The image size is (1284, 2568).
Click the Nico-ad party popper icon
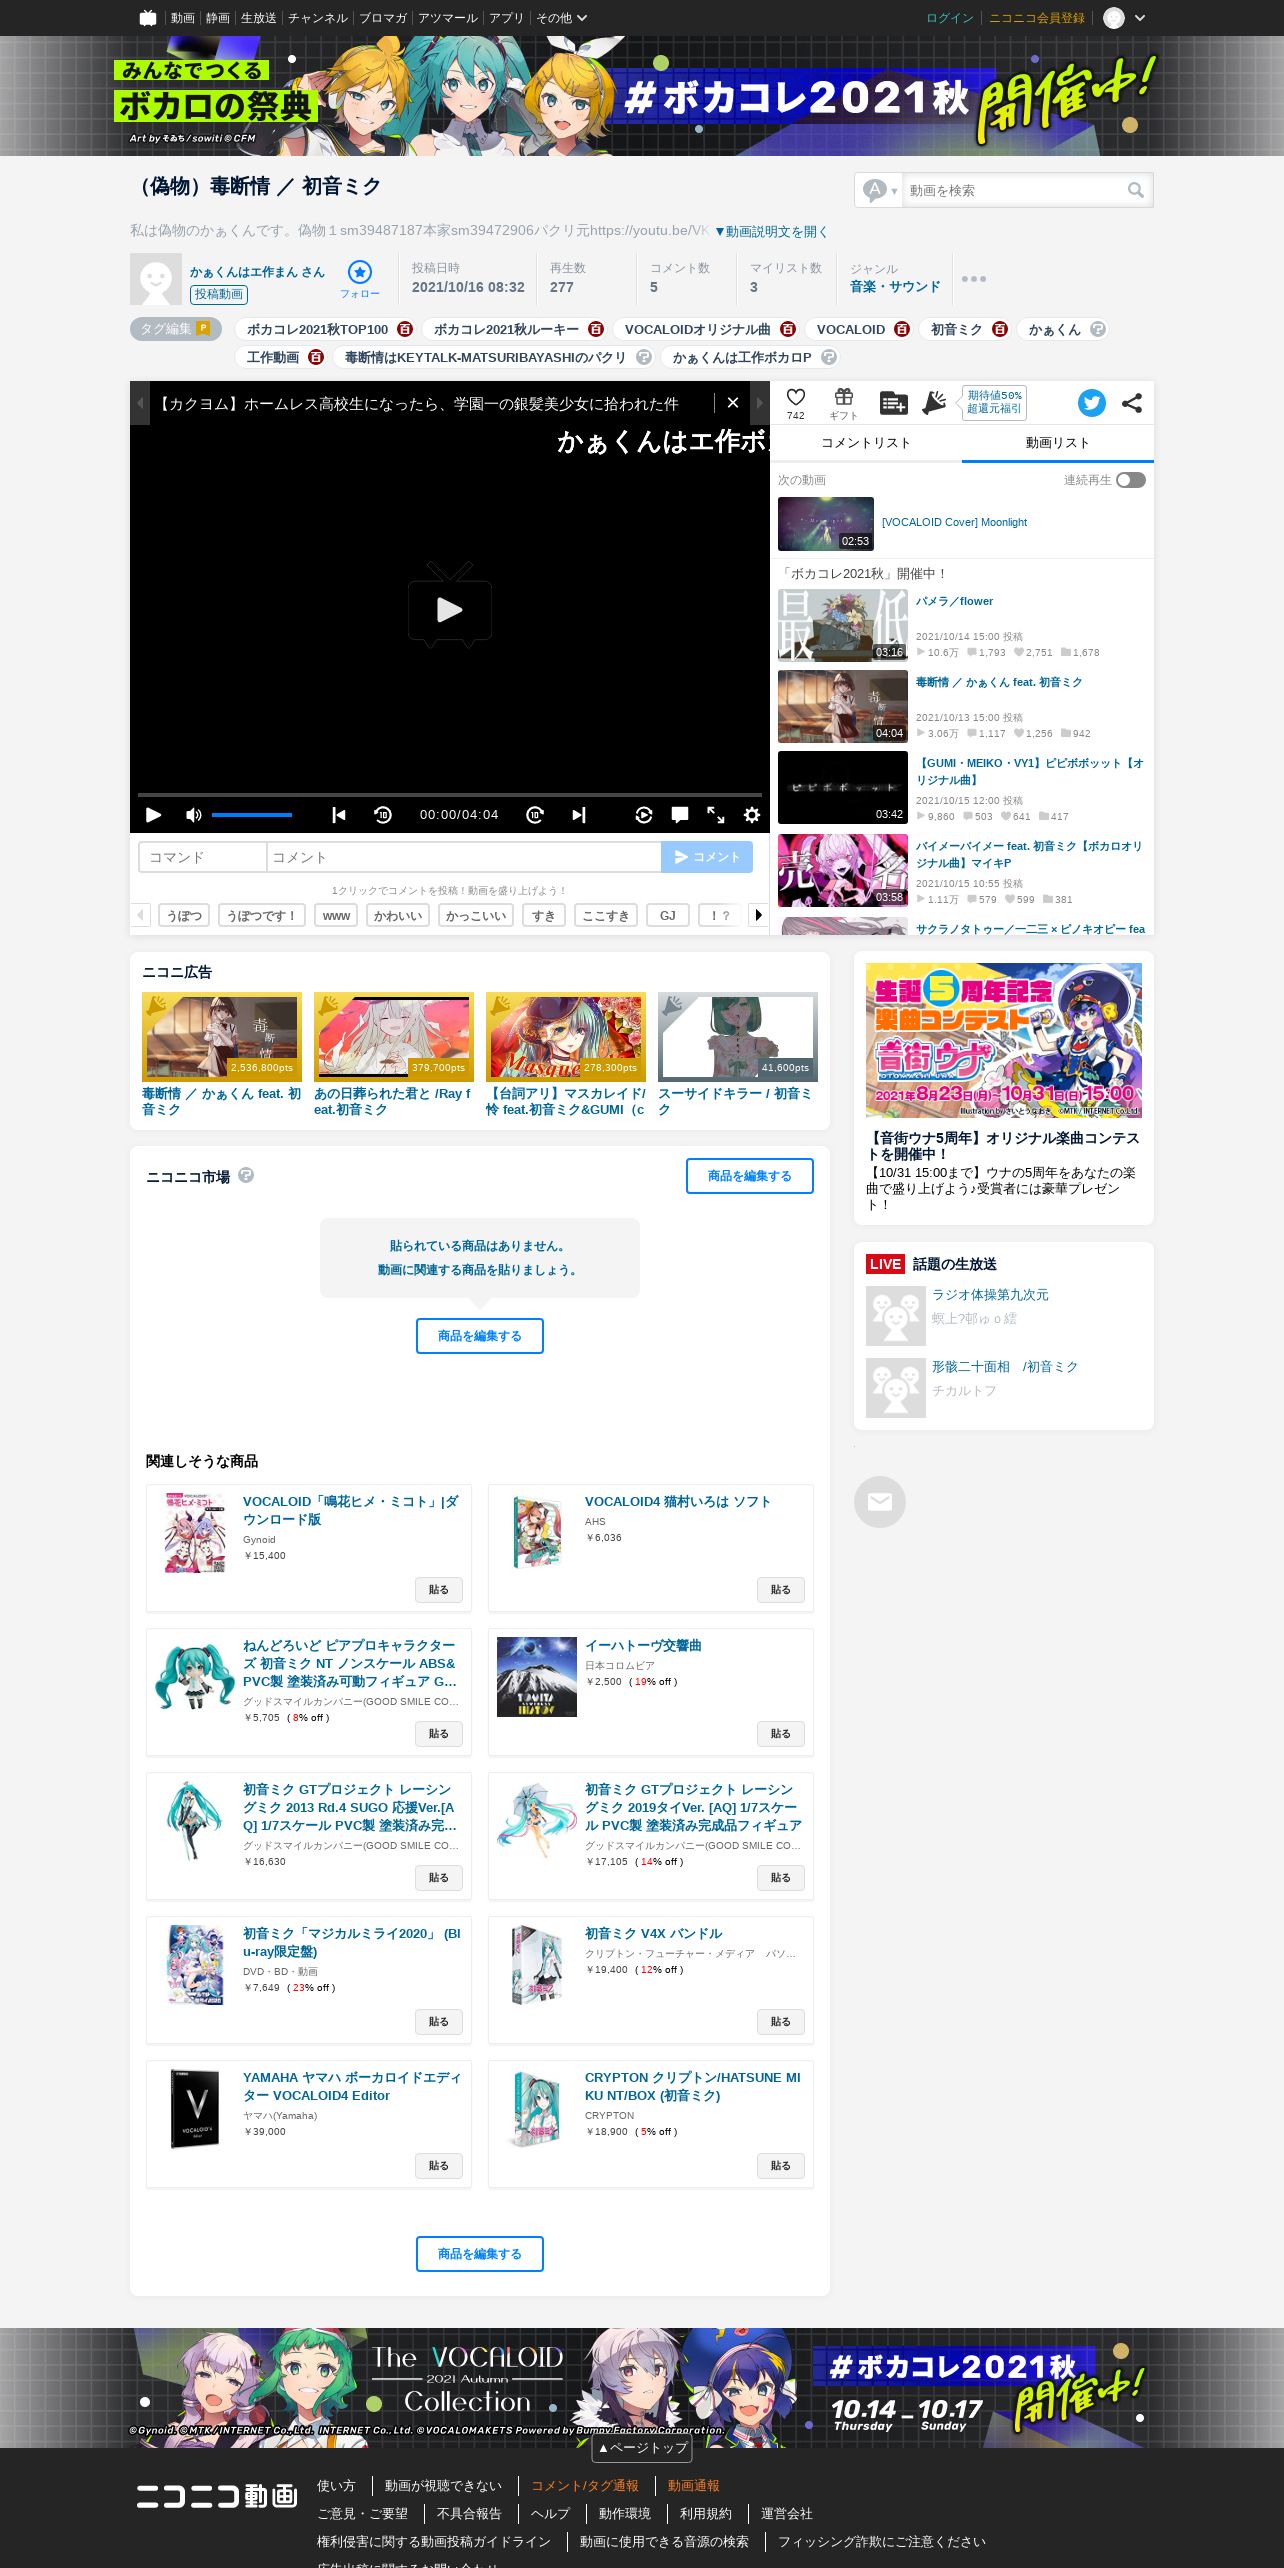pyautogui.click(x=934, y=403)
